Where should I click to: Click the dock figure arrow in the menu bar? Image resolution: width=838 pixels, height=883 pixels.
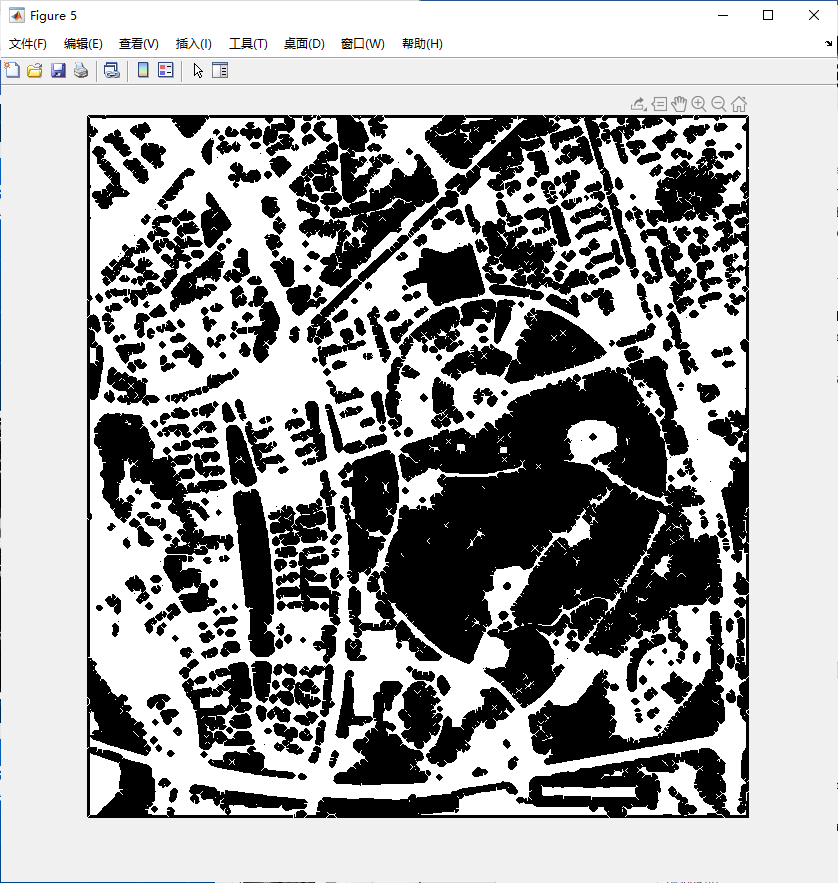click(x=828, y=44)
